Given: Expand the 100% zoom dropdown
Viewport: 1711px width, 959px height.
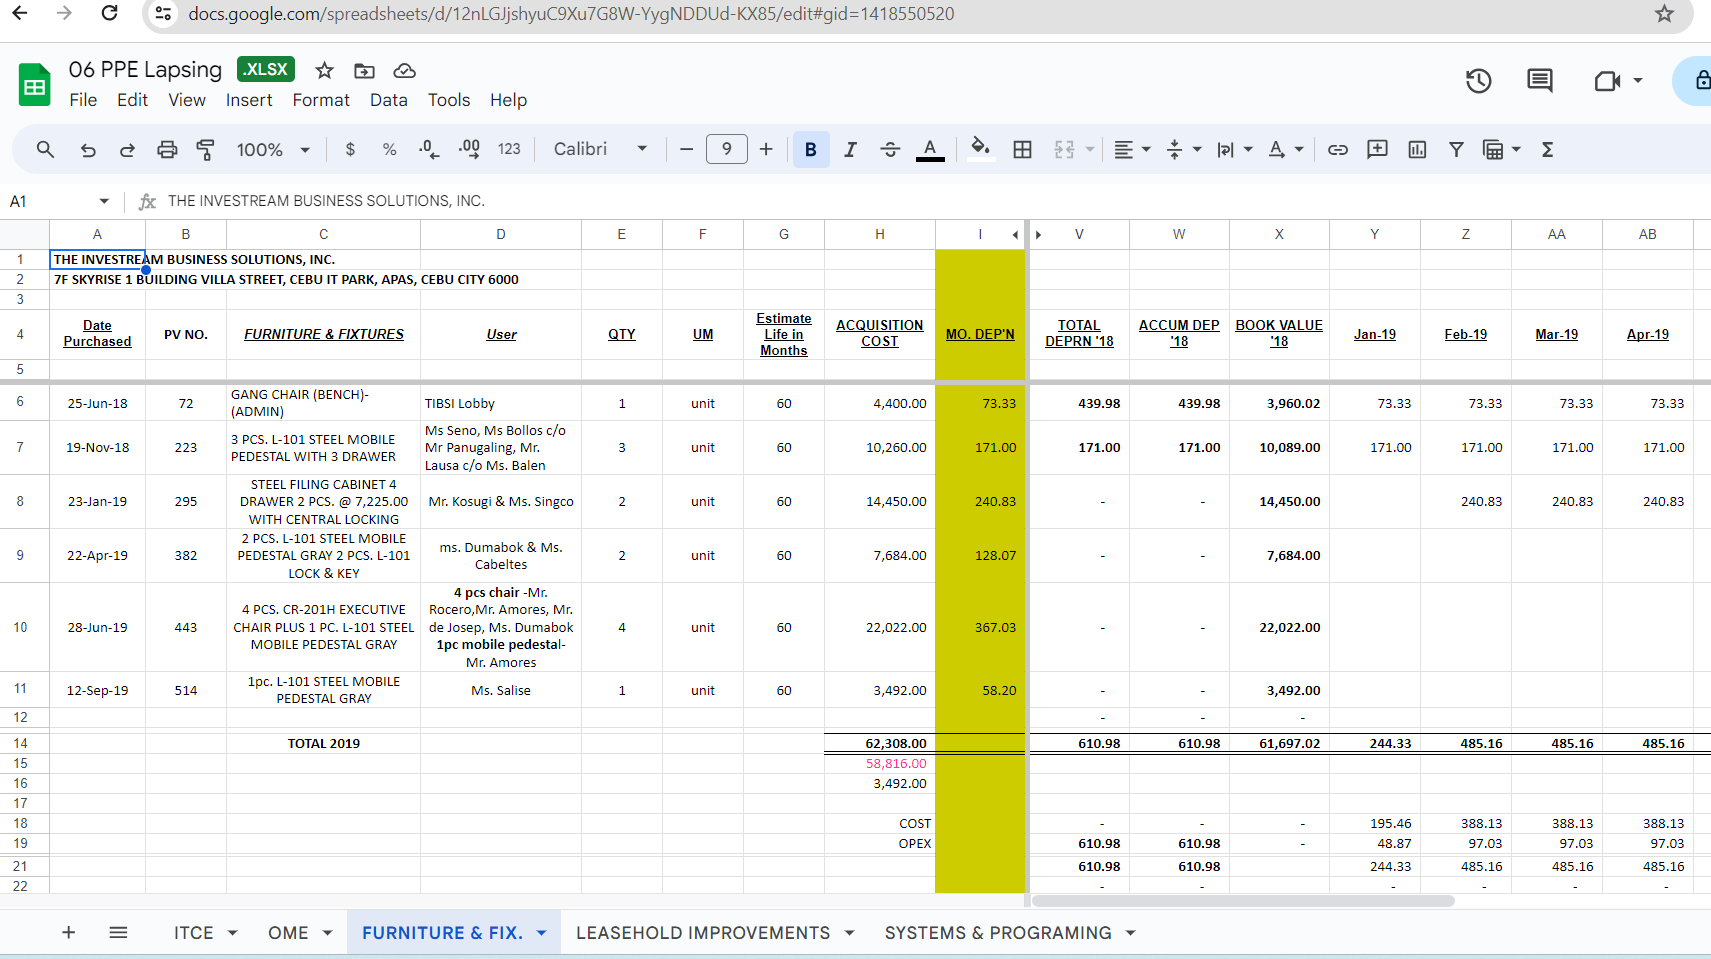Looking at the screenshot, I should pos(273,150).
